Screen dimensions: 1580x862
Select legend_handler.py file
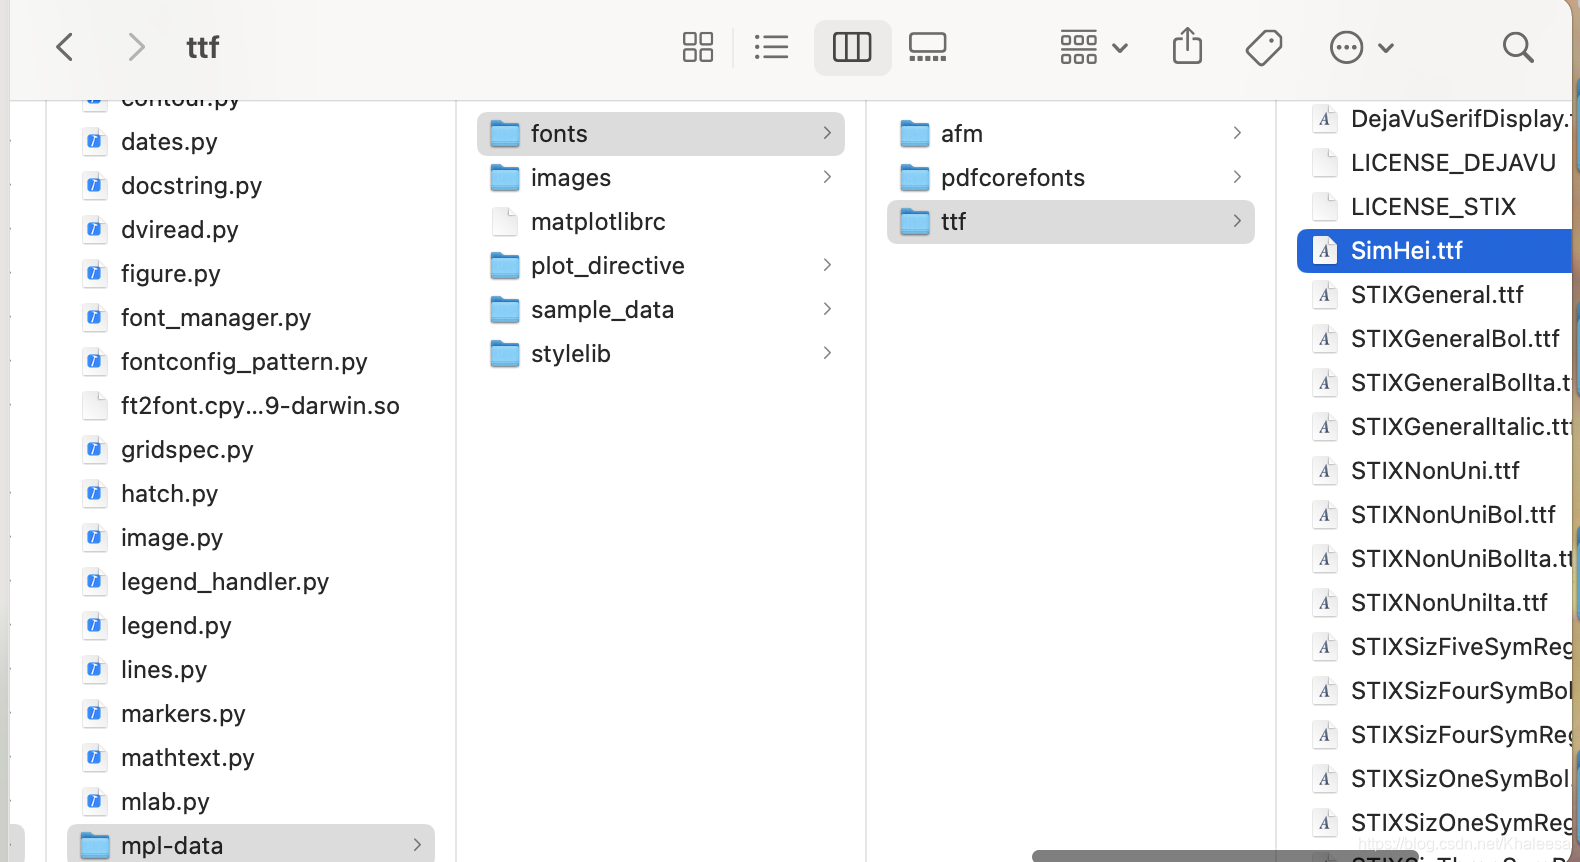pos(251,581)
